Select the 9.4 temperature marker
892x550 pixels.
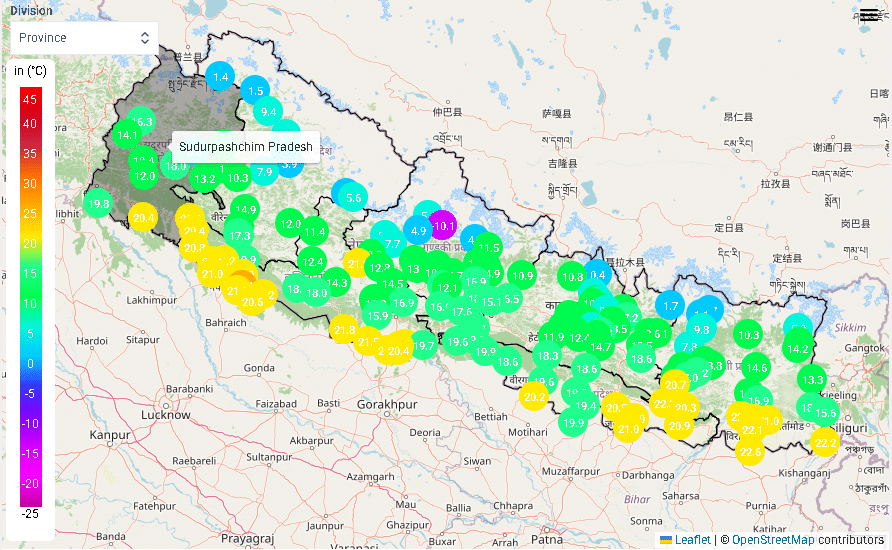click(268, 111)
